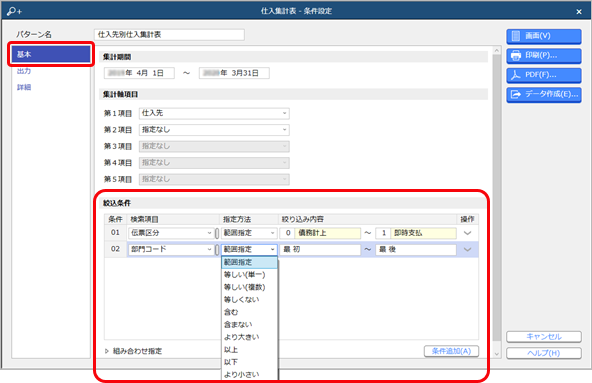Viewport: 592px width, 383px height.
Task: Select 含まない in the dropdown list
Action: tap(249, 324)
